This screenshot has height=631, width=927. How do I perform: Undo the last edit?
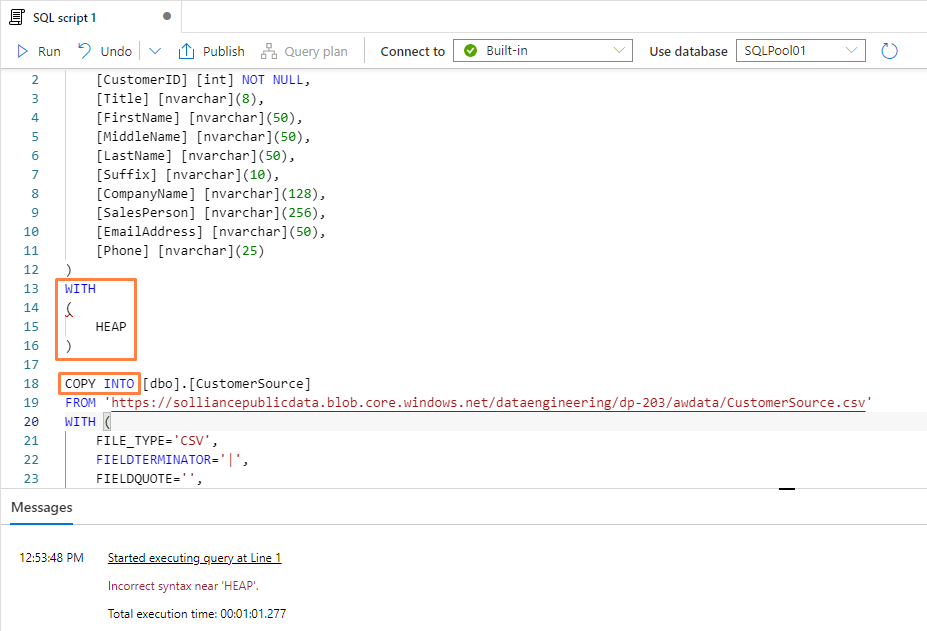(x=105, y=51)
